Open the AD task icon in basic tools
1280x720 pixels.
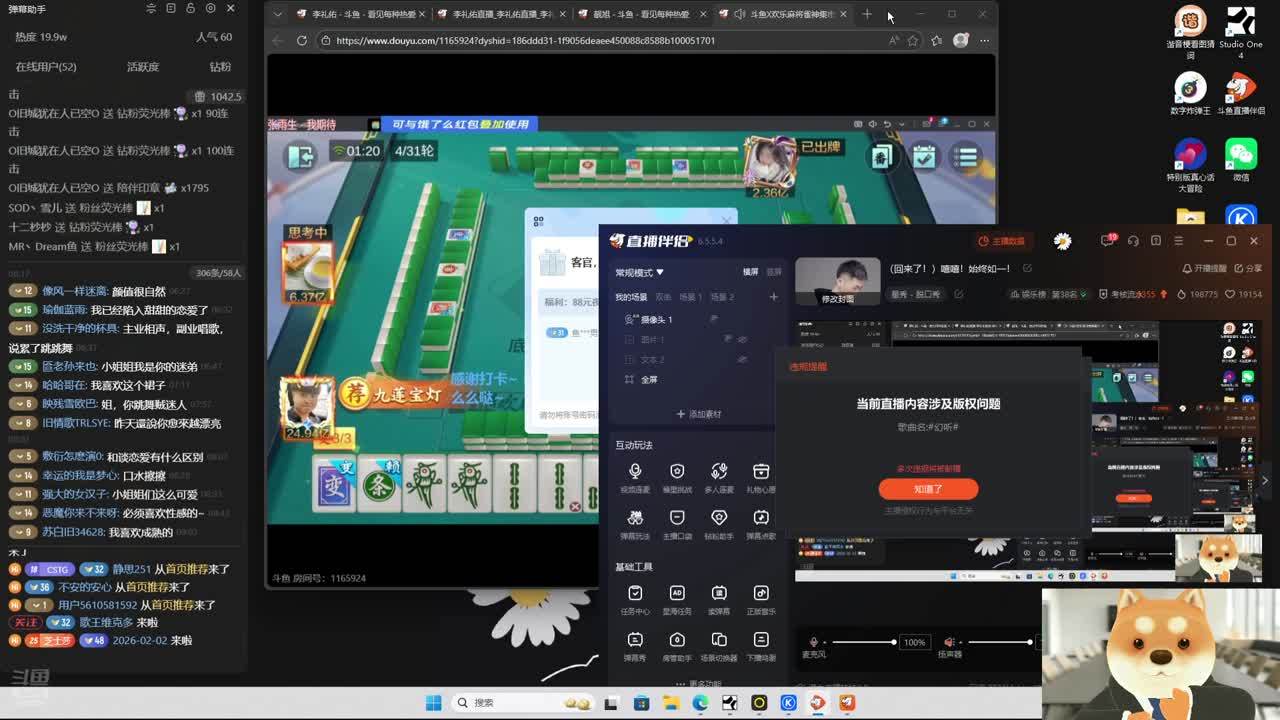pyautogui.click(x=677, y=599)
